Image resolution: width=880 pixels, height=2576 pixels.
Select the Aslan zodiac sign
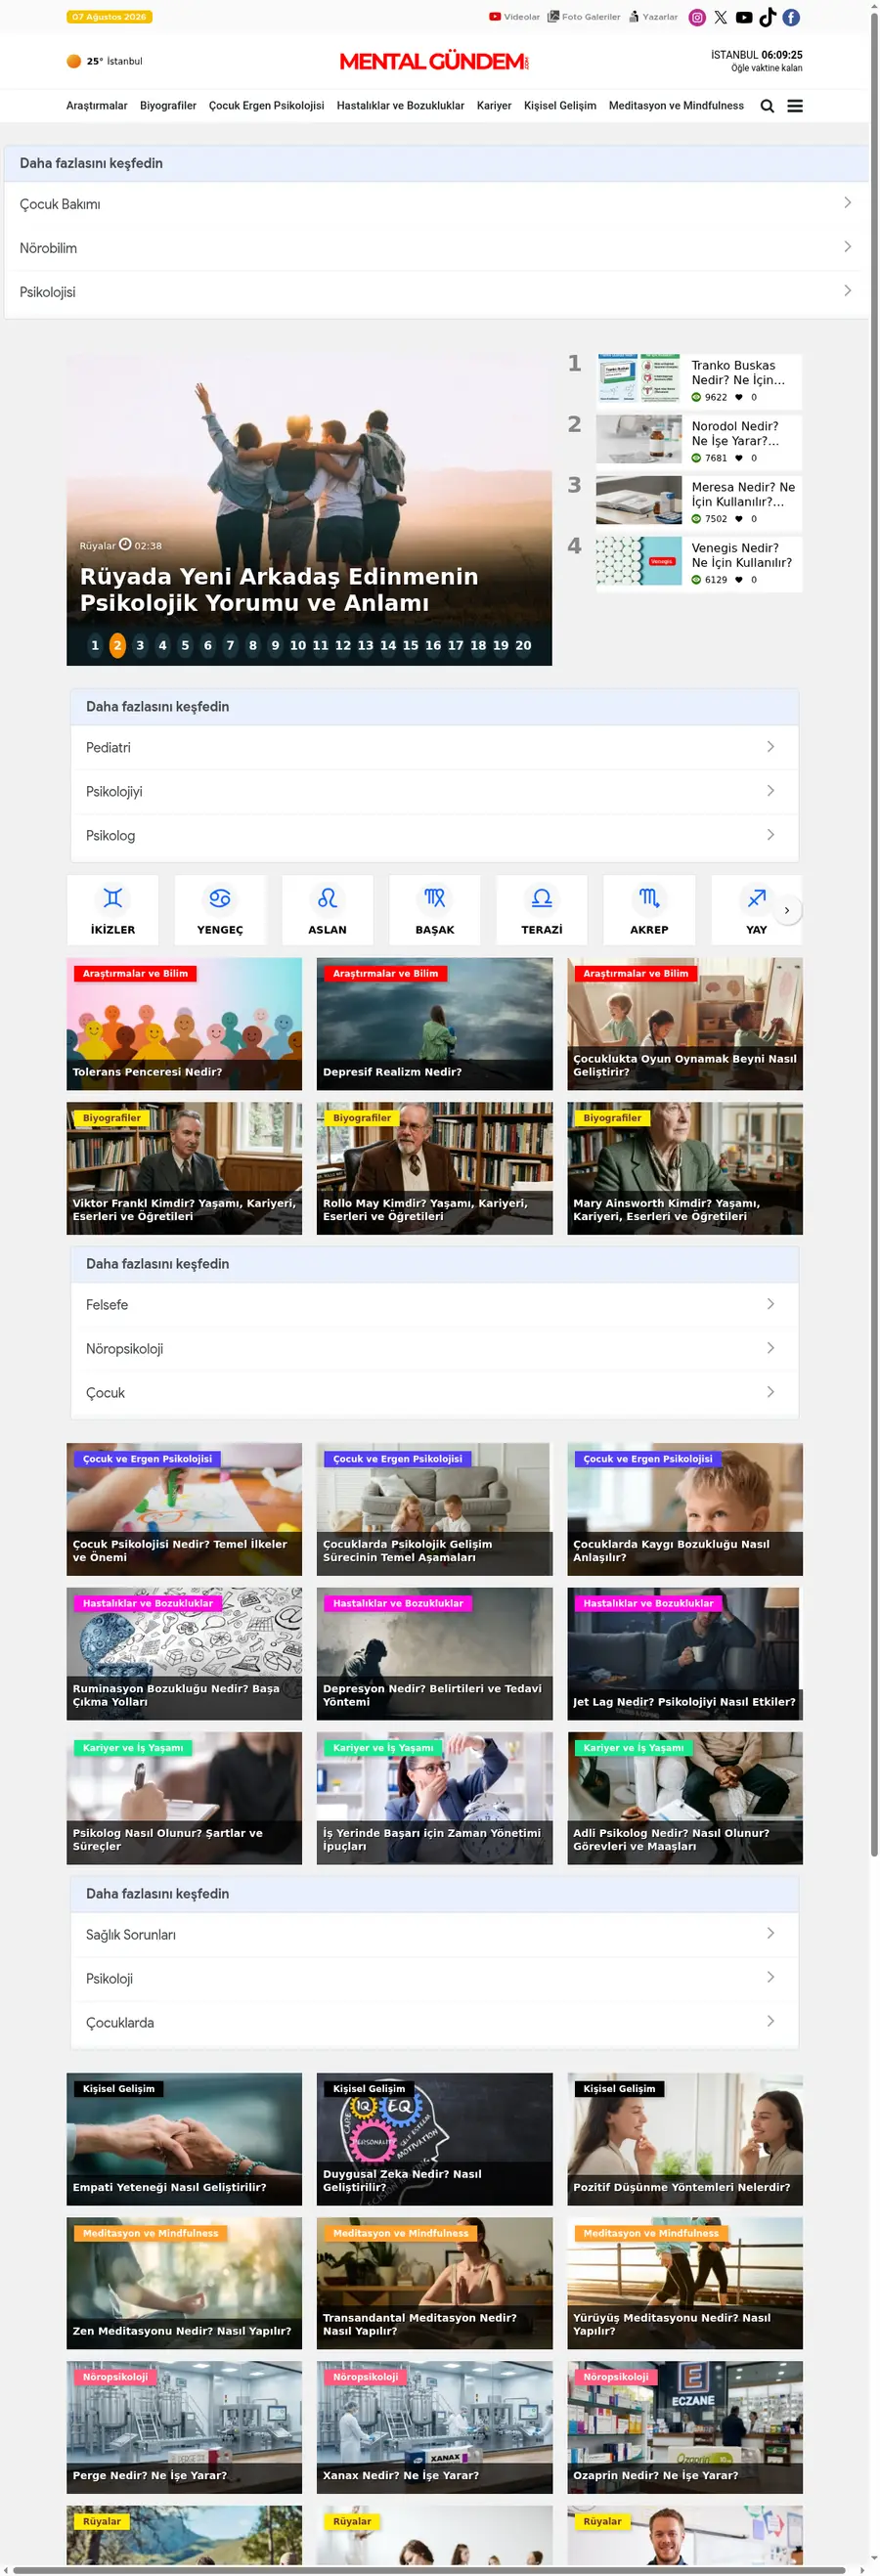coord(327,910)
